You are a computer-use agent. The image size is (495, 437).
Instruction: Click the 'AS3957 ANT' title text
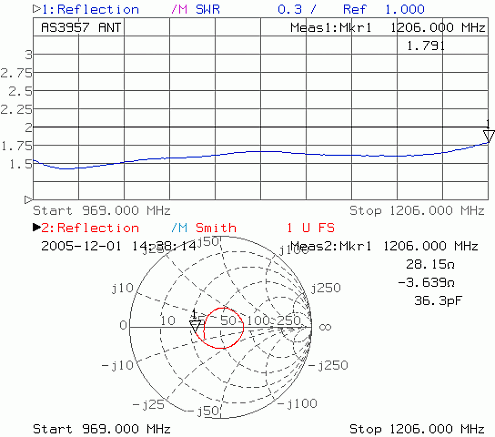(x=81, y=27)
